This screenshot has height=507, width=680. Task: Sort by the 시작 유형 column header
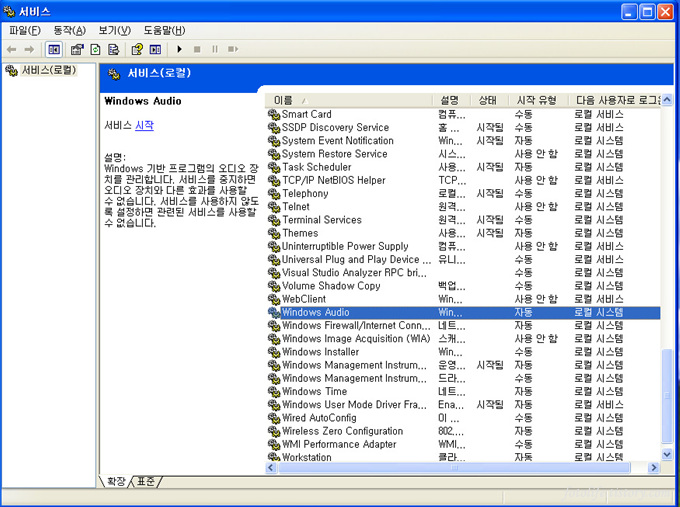pyautogui.click(x=538, y=101)
